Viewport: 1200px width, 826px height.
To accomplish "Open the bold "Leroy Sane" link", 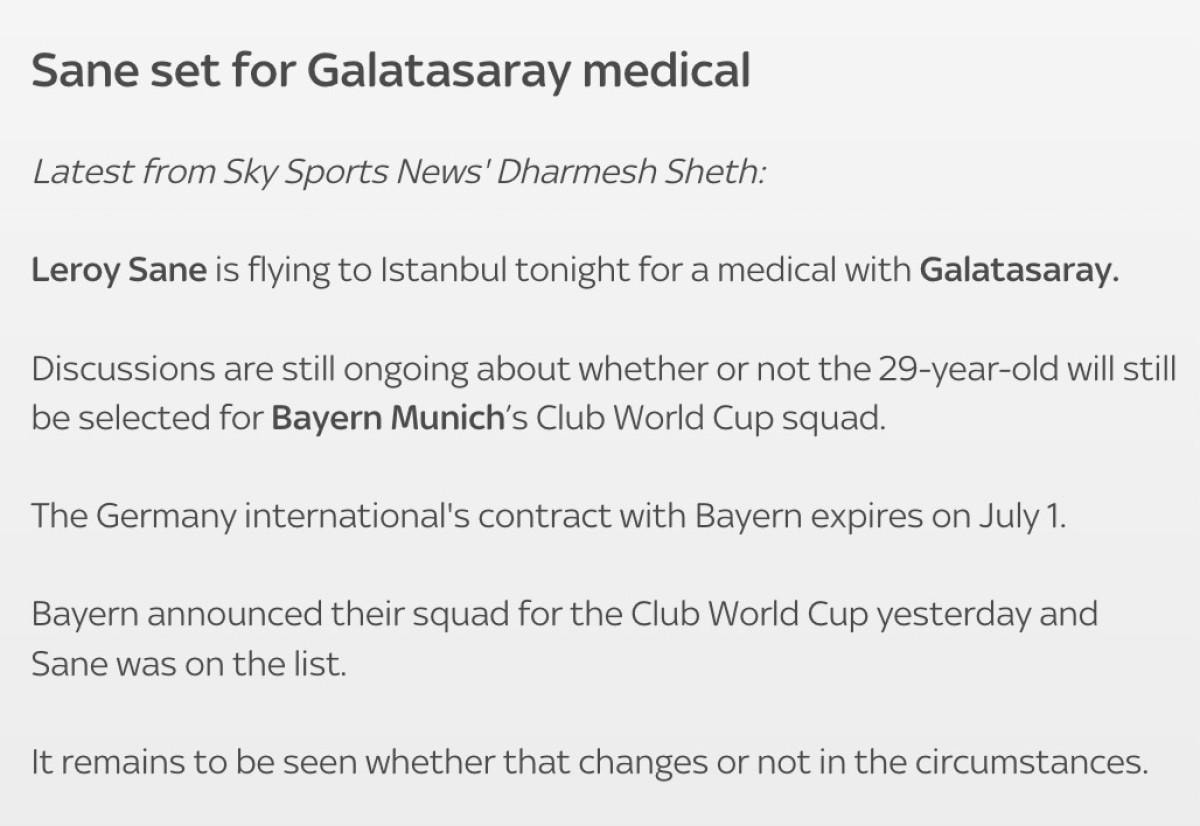I will click(119, 270).
